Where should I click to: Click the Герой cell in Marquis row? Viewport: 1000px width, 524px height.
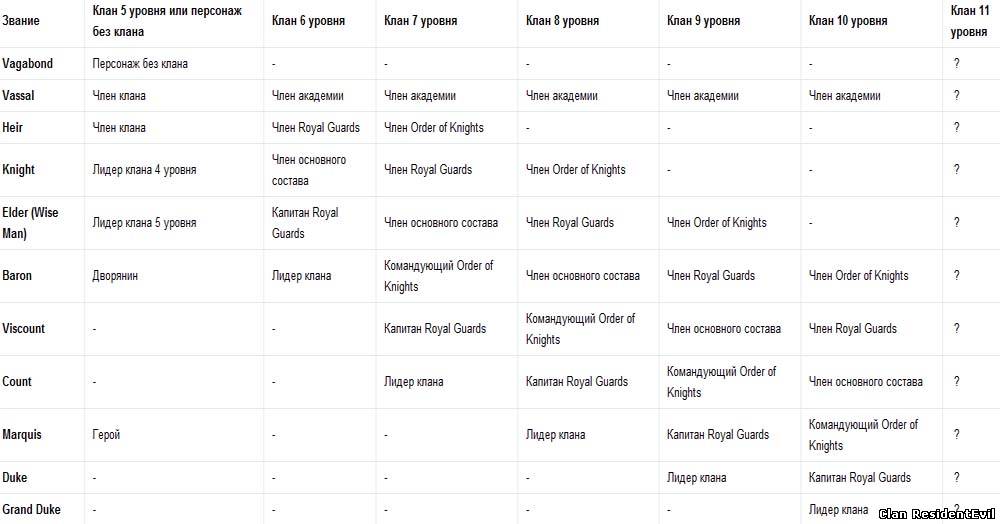tap(106, 435)
